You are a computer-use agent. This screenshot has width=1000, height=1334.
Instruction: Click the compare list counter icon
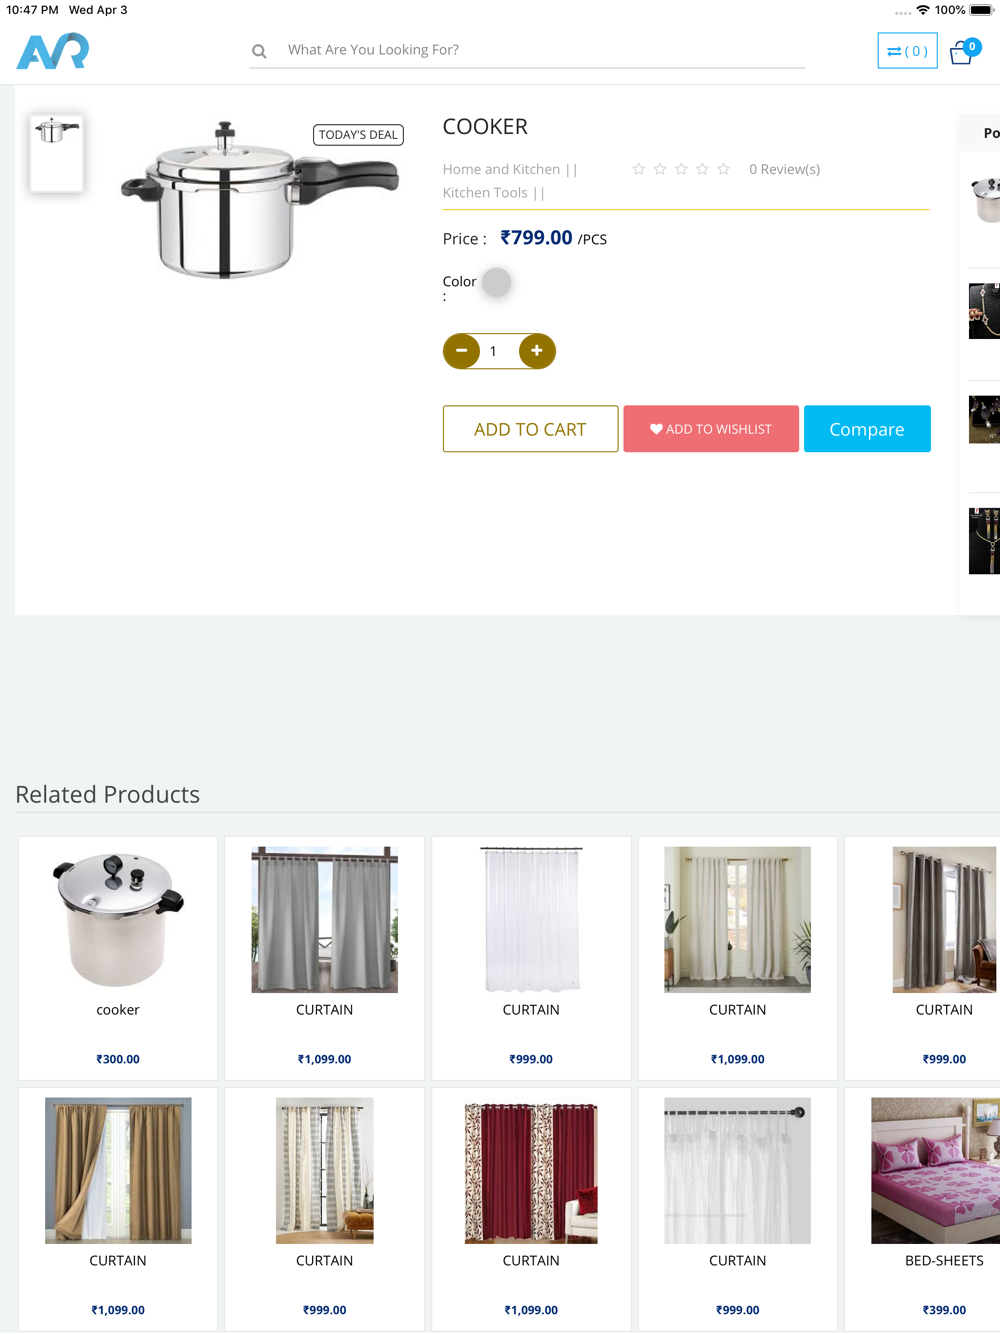click(907, 51)
